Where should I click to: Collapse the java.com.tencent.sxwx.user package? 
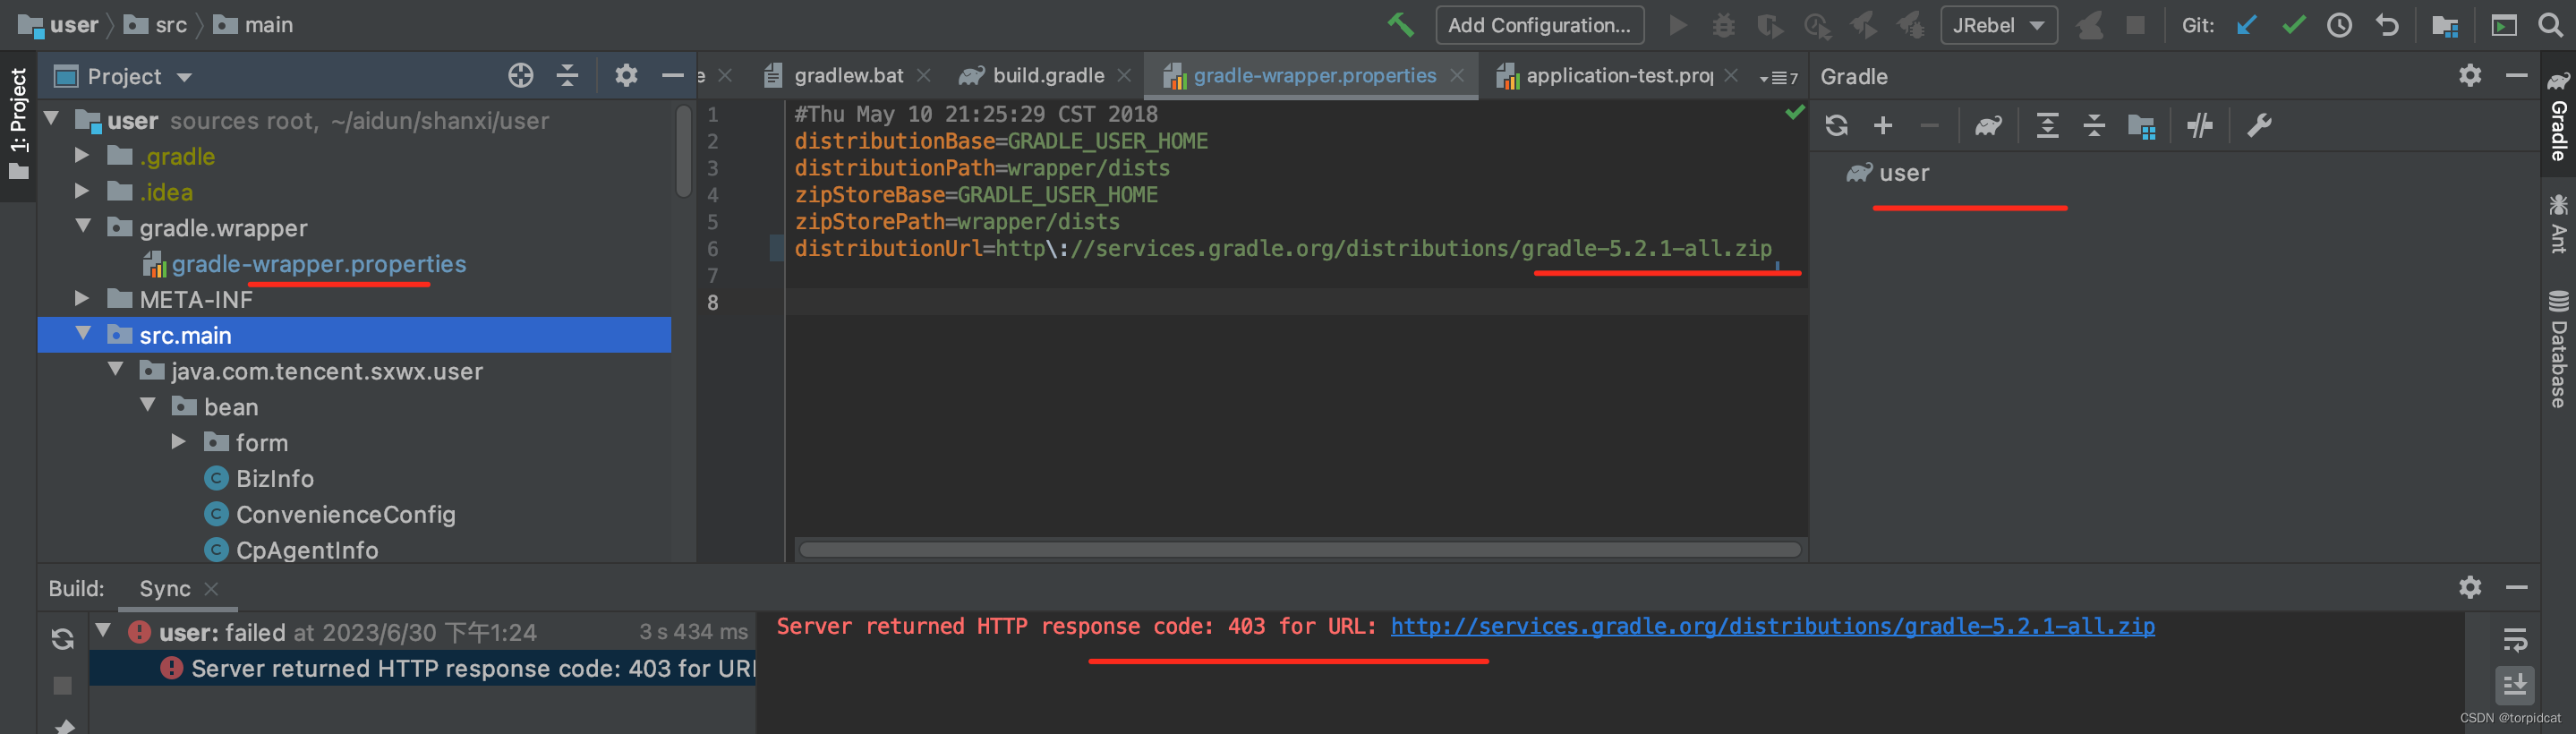pos(116,369)
